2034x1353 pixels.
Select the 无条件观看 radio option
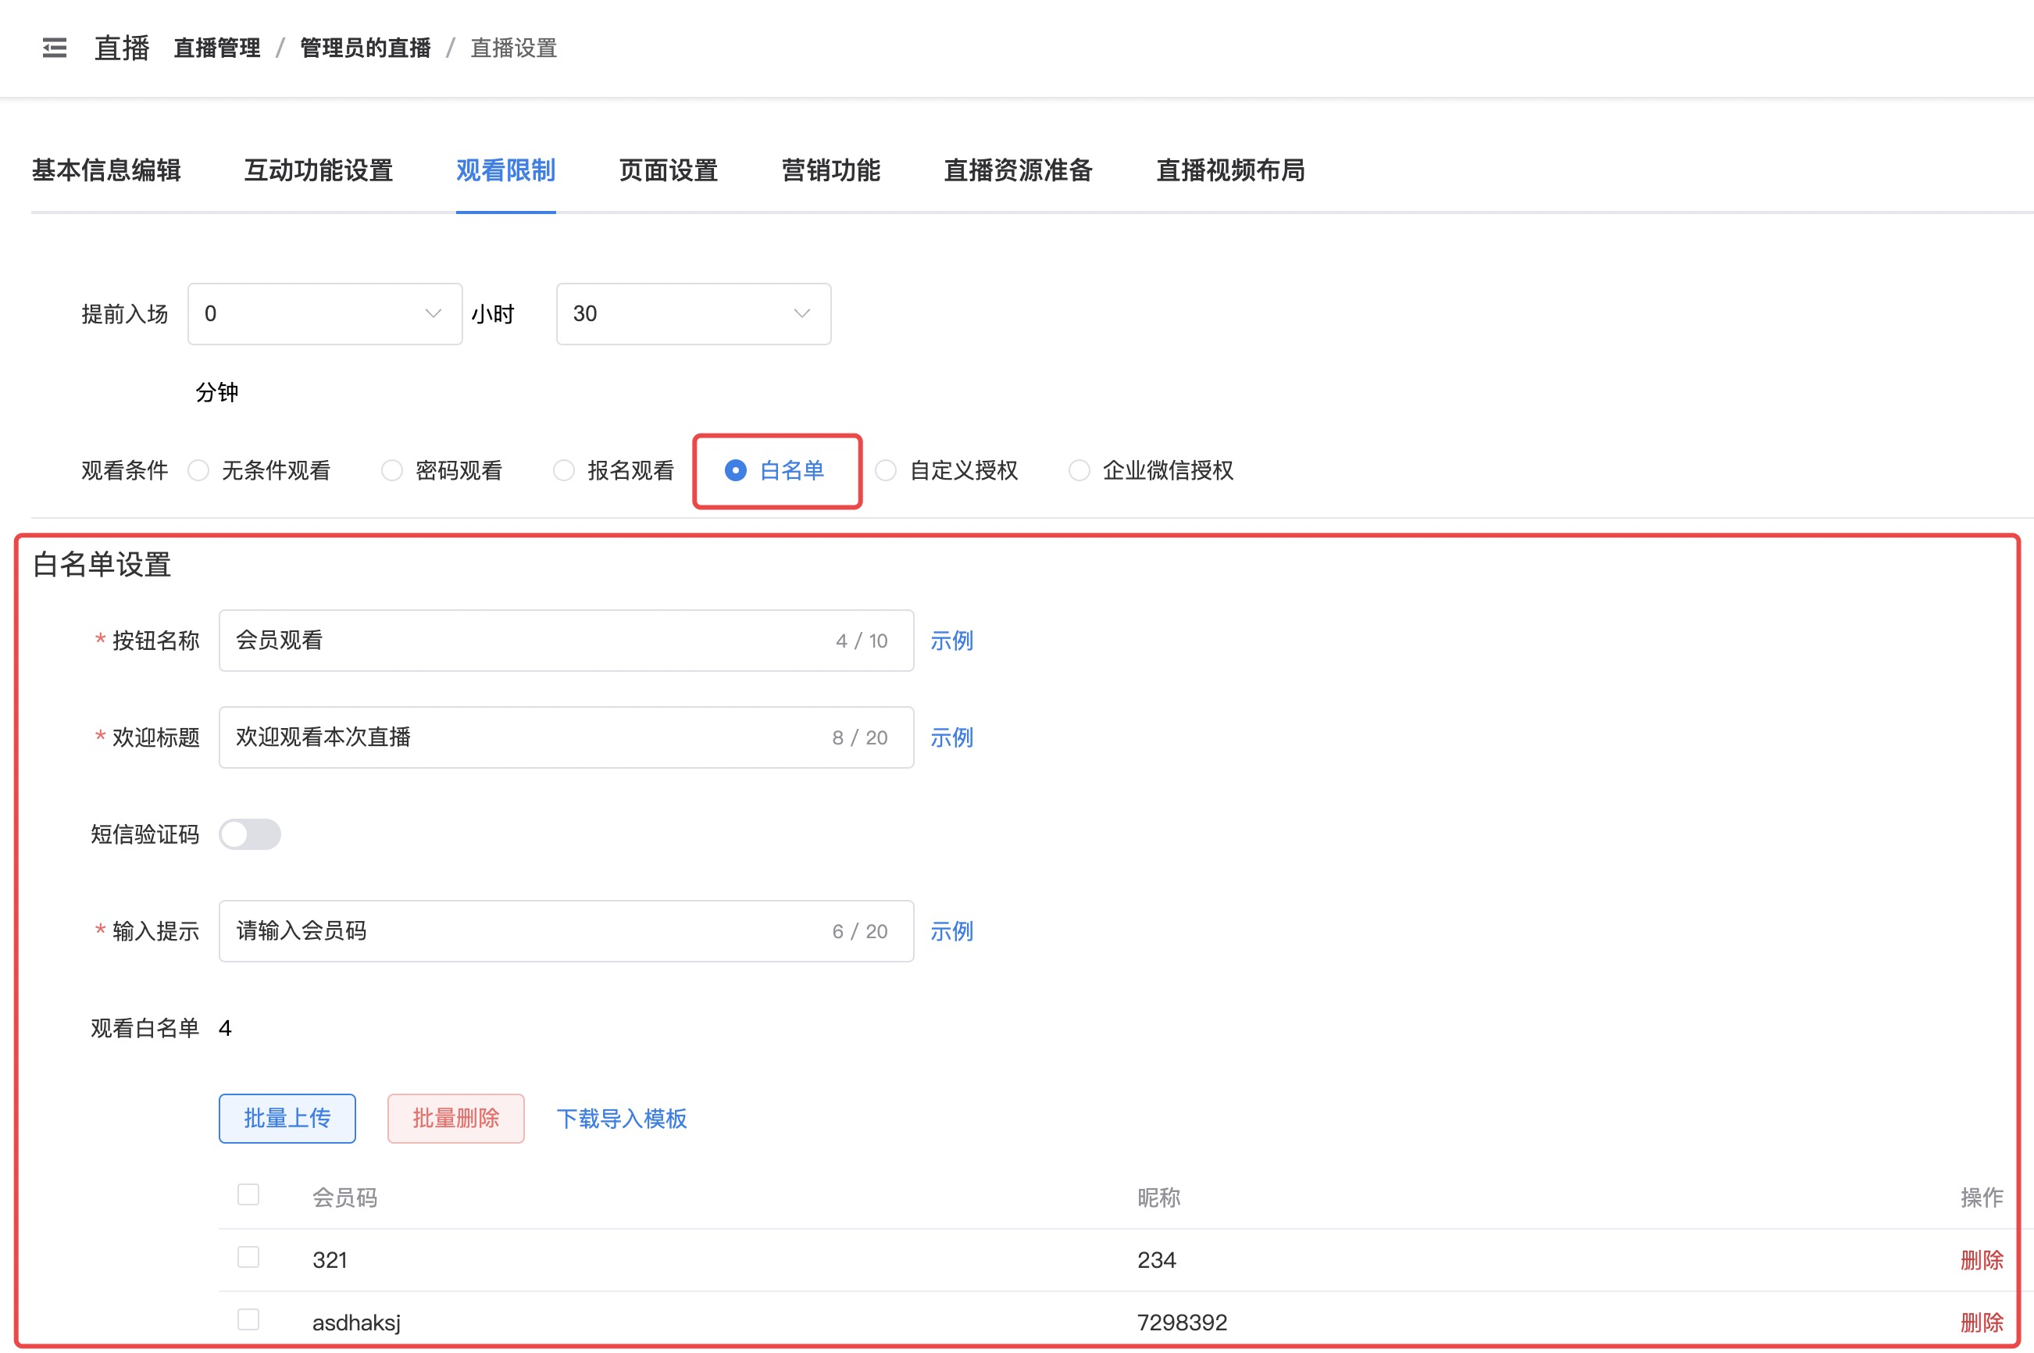click(x=199, y=471)
